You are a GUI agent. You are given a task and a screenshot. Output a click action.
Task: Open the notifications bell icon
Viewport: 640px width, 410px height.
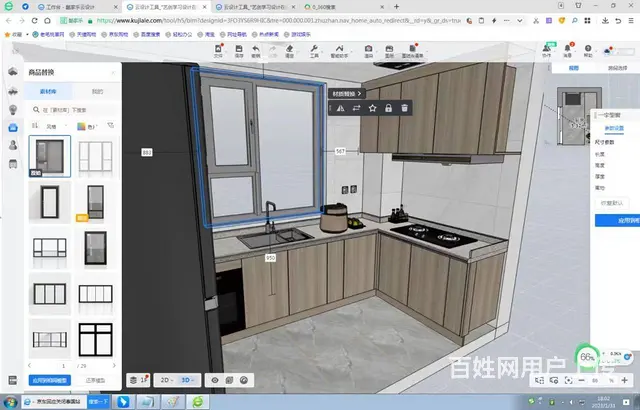(x=567, y=51)
